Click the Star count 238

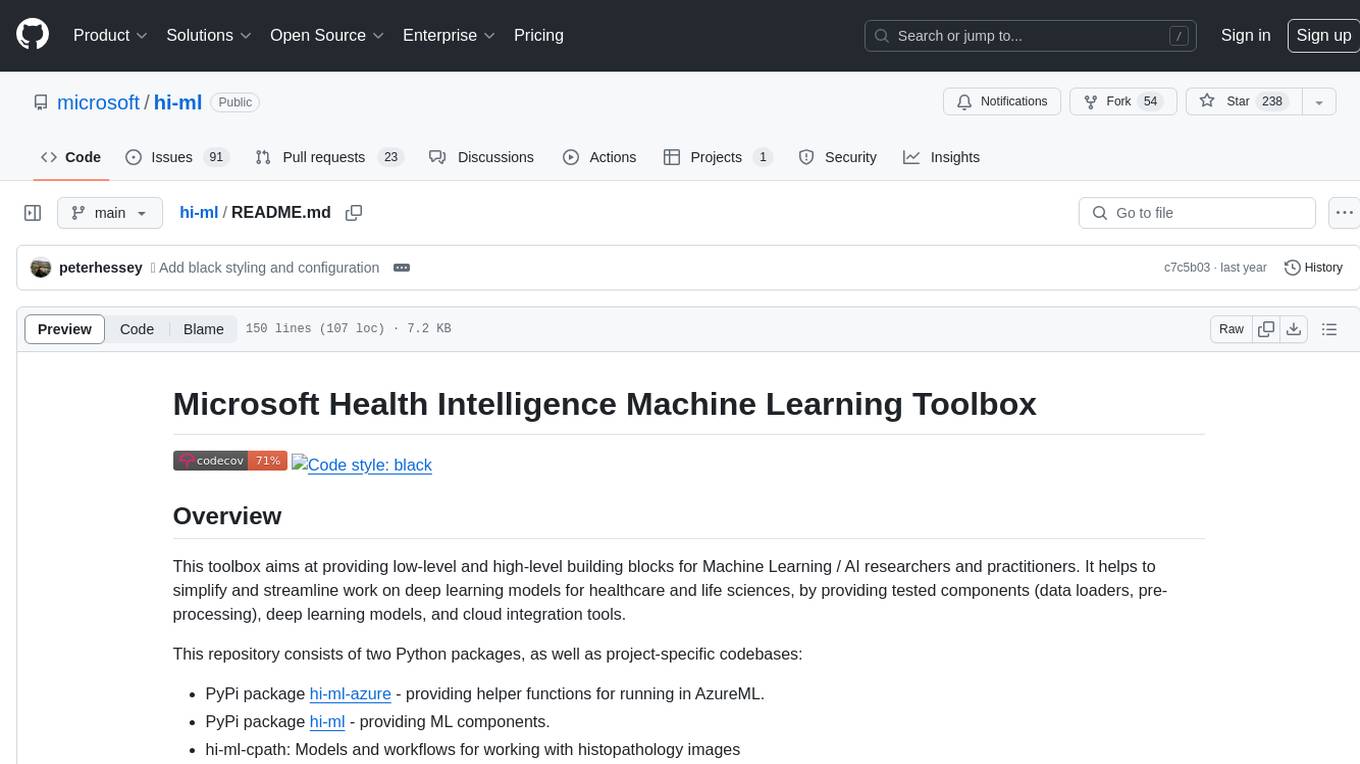[x=1272, y=101]
